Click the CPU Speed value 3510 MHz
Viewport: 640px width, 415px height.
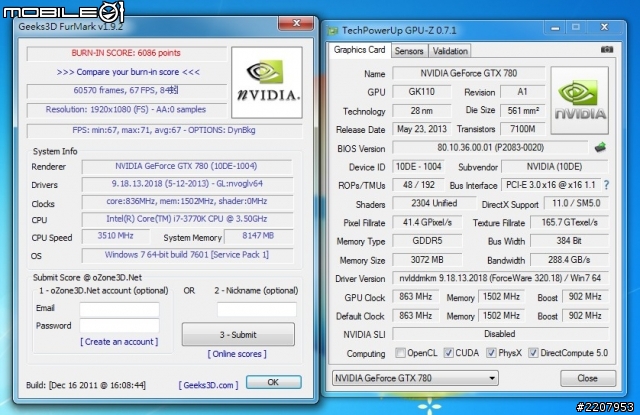pos(116,236)
